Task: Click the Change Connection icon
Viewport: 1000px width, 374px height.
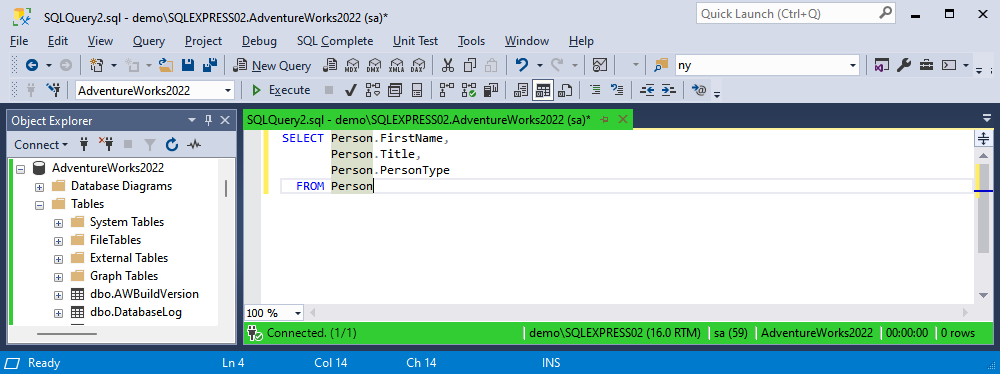Action: 55,90
